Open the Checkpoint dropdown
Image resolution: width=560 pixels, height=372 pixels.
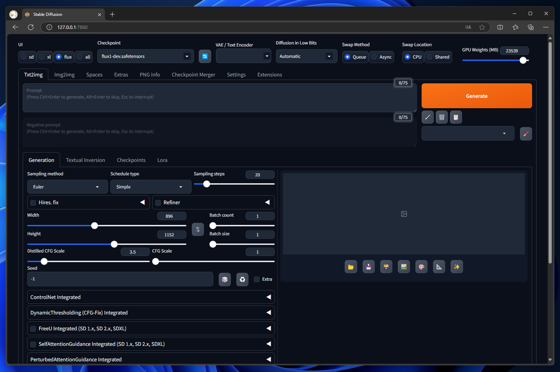[145, 56]
